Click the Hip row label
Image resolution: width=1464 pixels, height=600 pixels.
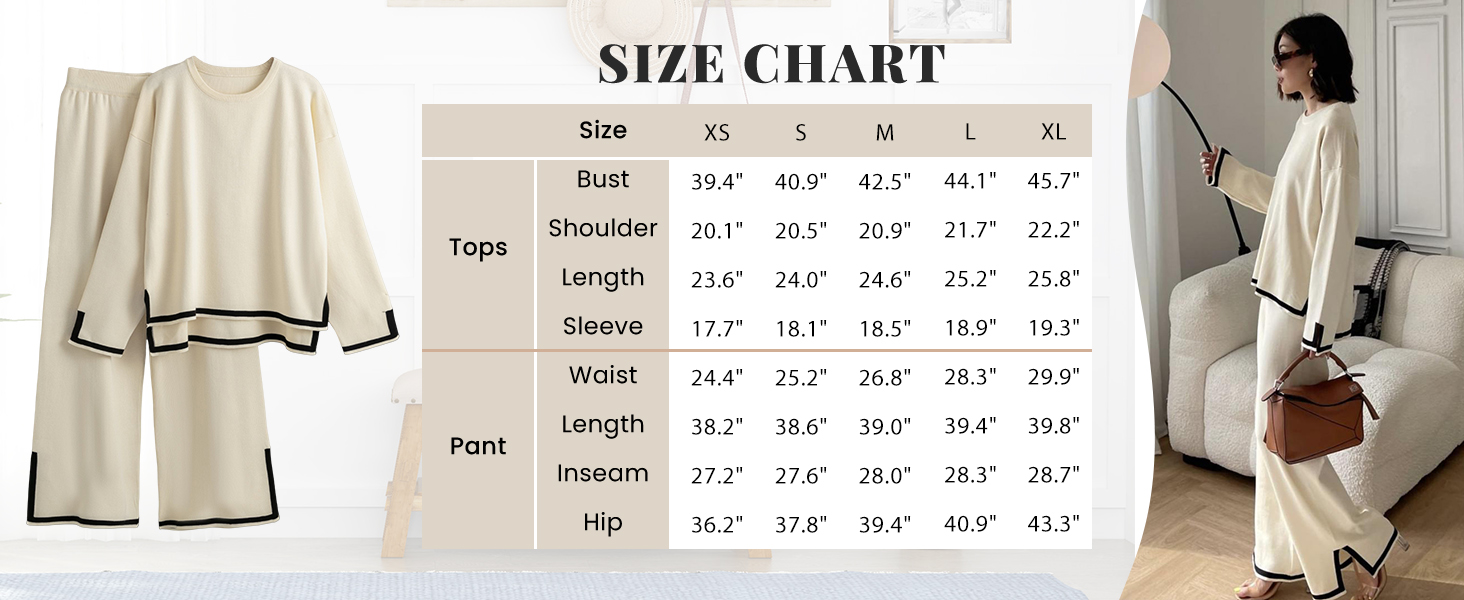click(x=603, y=523)
